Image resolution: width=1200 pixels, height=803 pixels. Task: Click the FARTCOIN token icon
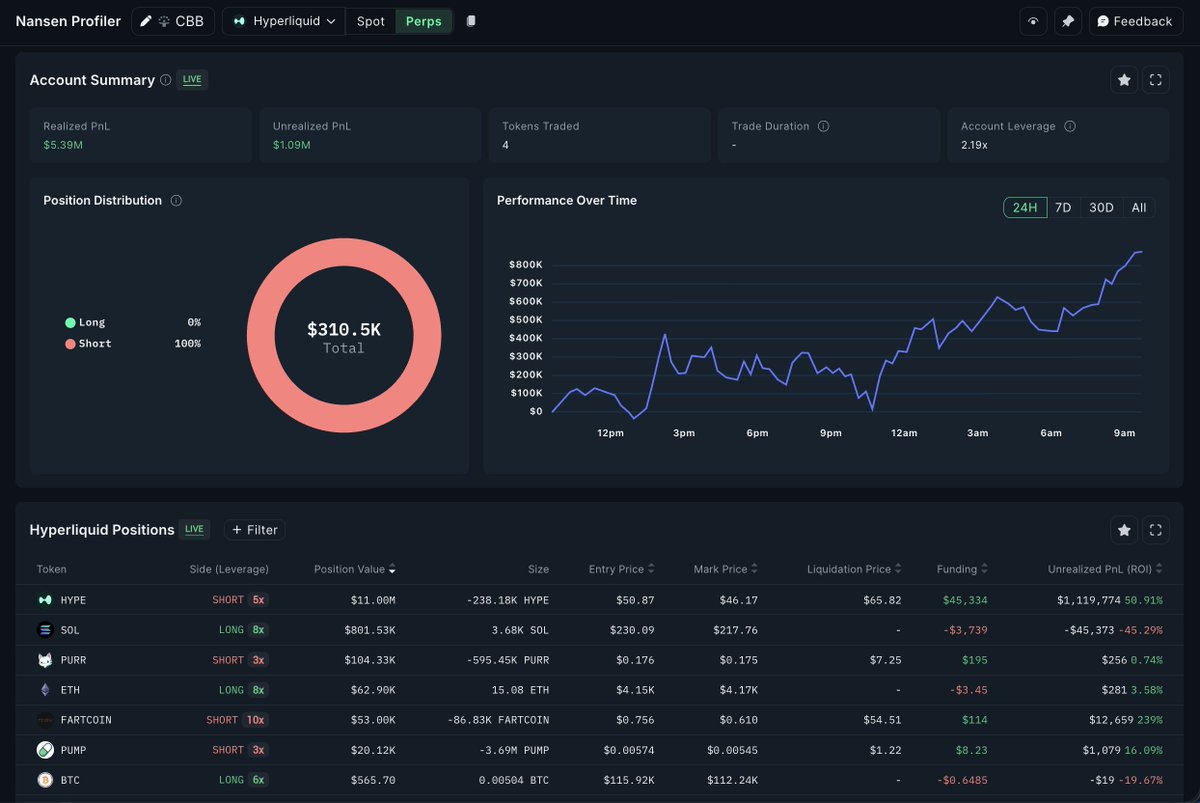click(44, 720)
